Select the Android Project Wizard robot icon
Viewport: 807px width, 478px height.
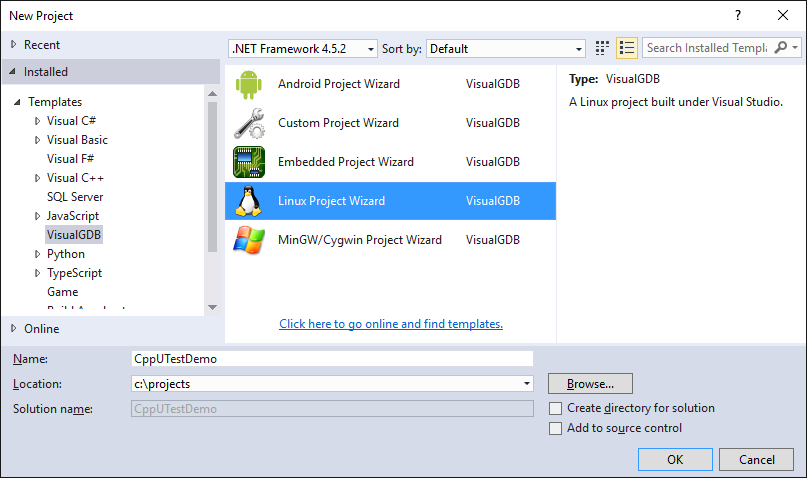tap(249, 84)
